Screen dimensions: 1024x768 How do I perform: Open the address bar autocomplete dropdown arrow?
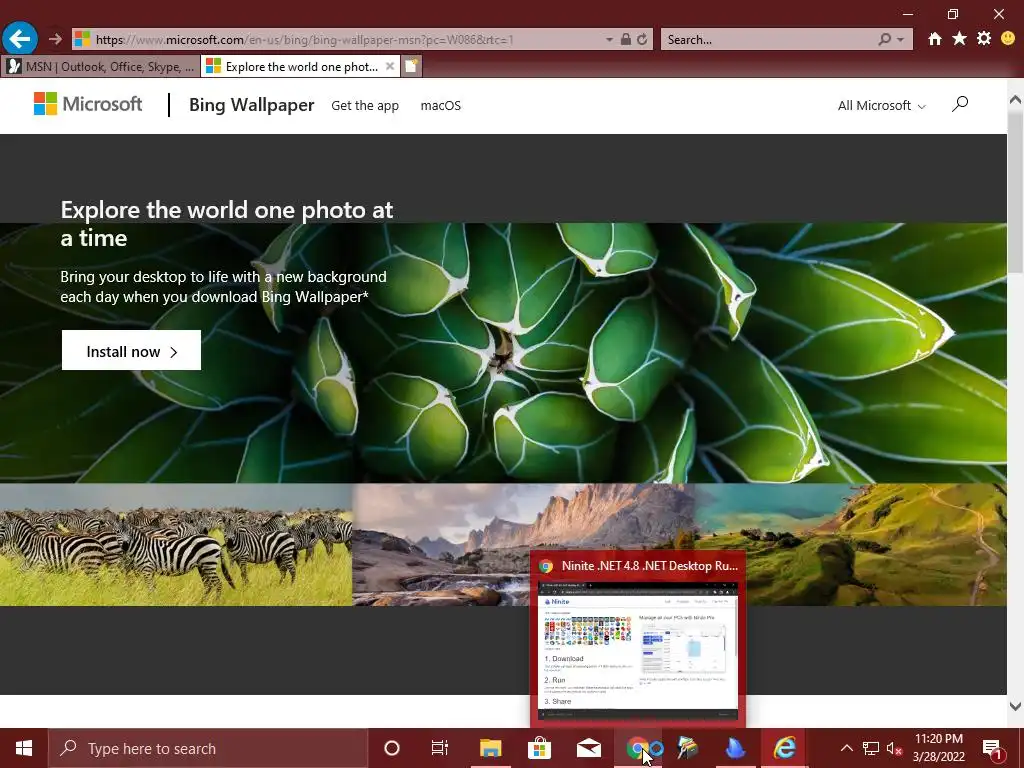[609, 39]
